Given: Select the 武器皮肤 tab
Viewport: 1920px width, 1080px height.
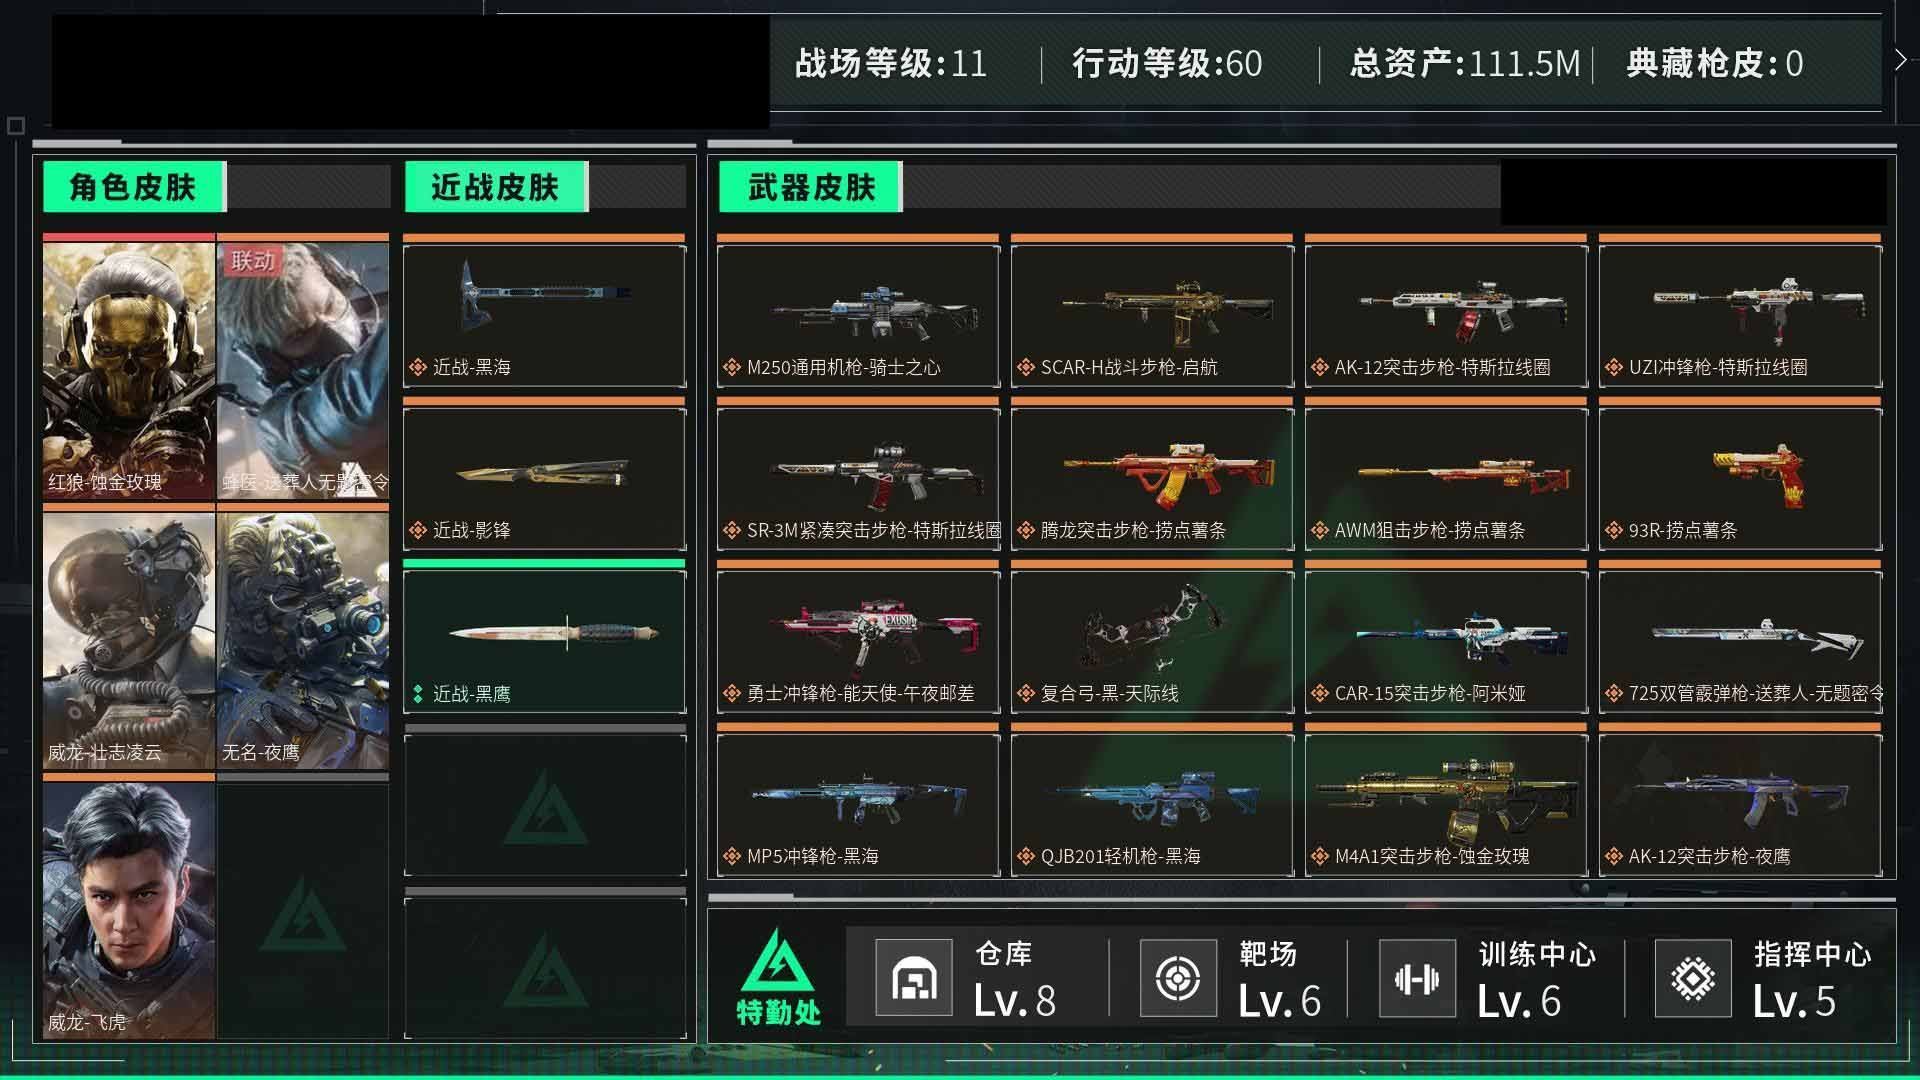Looking at the screenshot, I should click(811, 187).
